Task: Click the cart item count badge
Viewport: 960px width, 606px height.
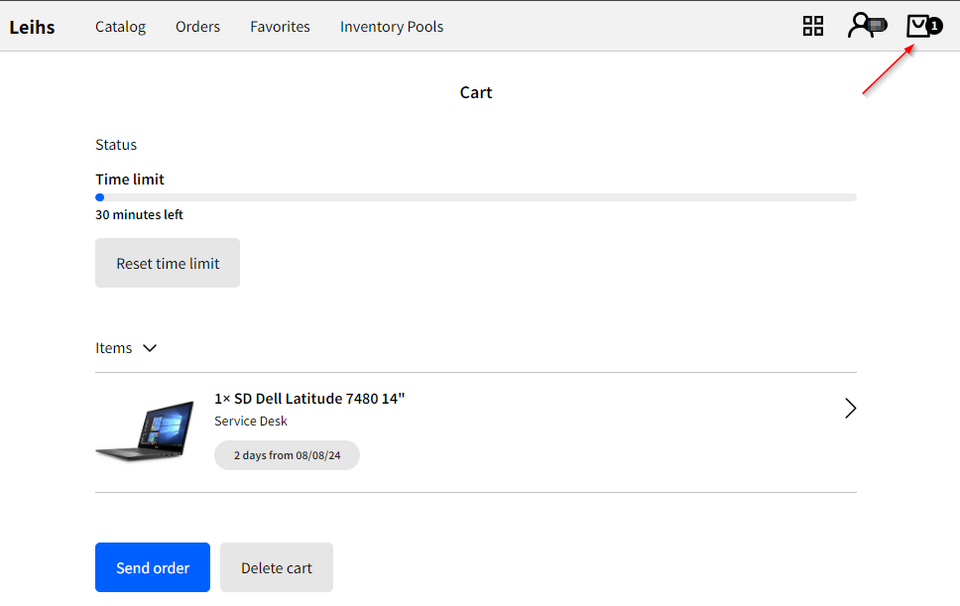Action: point(935,26)
